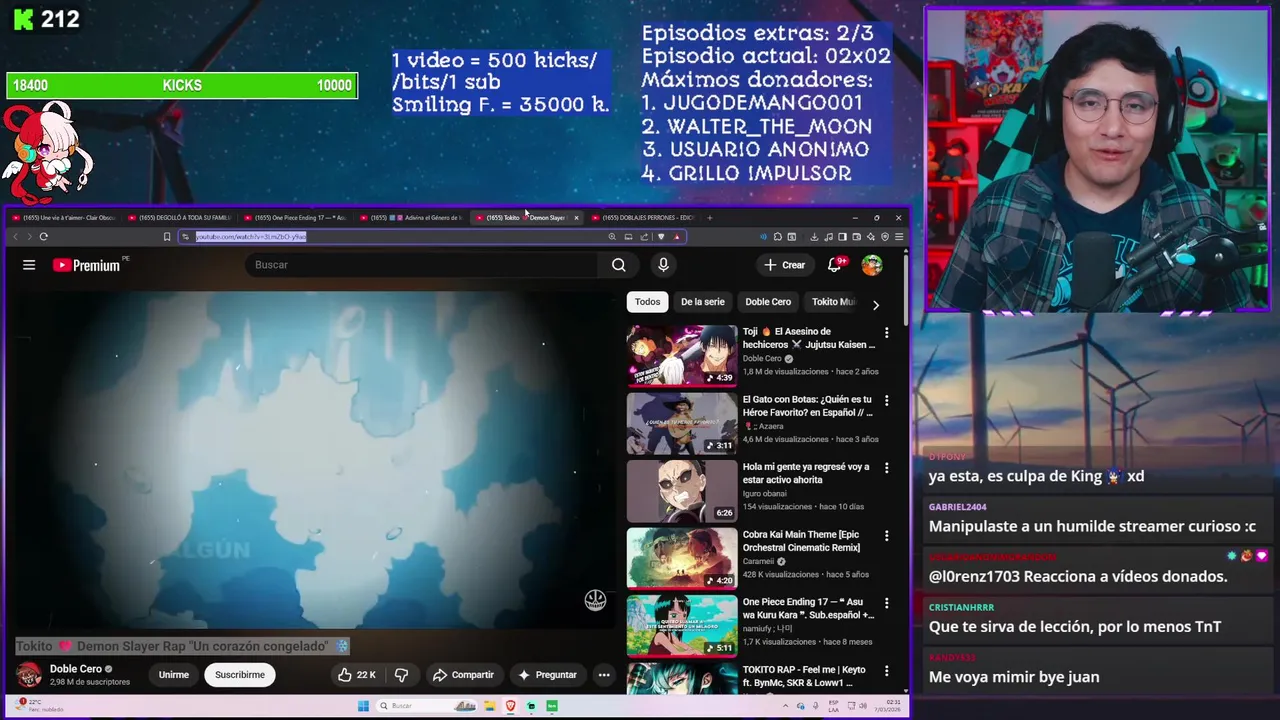The height and width of the screenshot is (720, 1280).
Task: Switch to DOBLAJES PERRONES browser tab
Action: click(x=645, y=218)
